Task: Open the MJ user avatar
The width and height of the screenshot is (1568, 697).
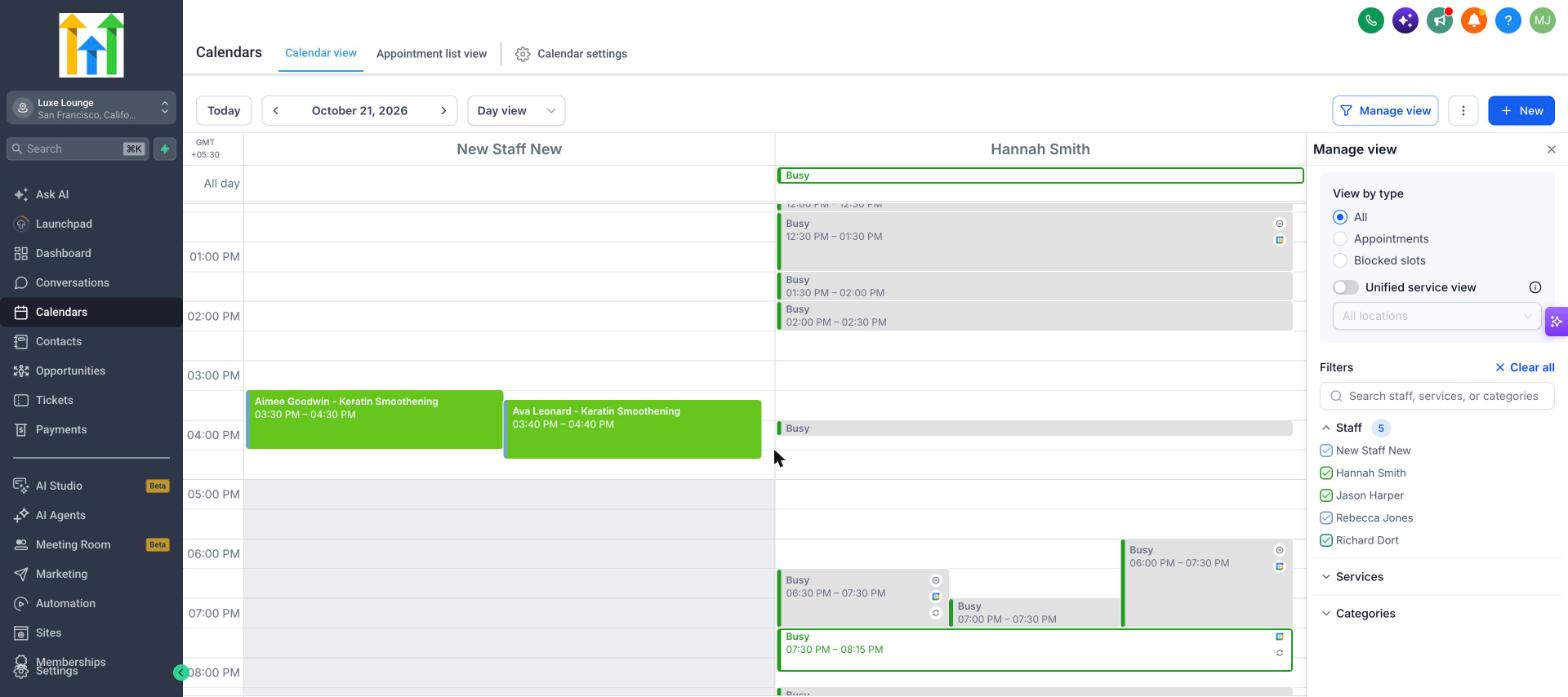Action: tap(1542, 20)
